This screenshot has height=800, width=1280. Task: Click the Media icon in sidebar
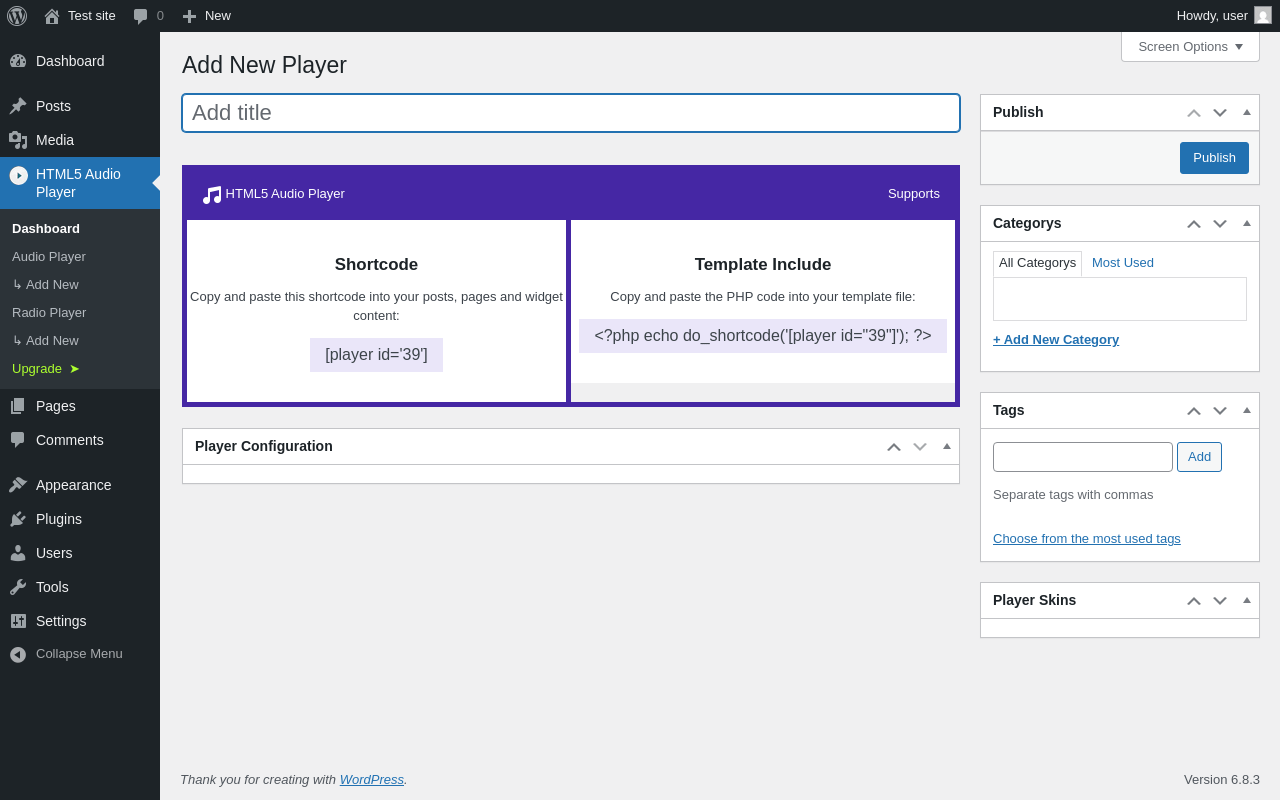click(x=18, y=140)
